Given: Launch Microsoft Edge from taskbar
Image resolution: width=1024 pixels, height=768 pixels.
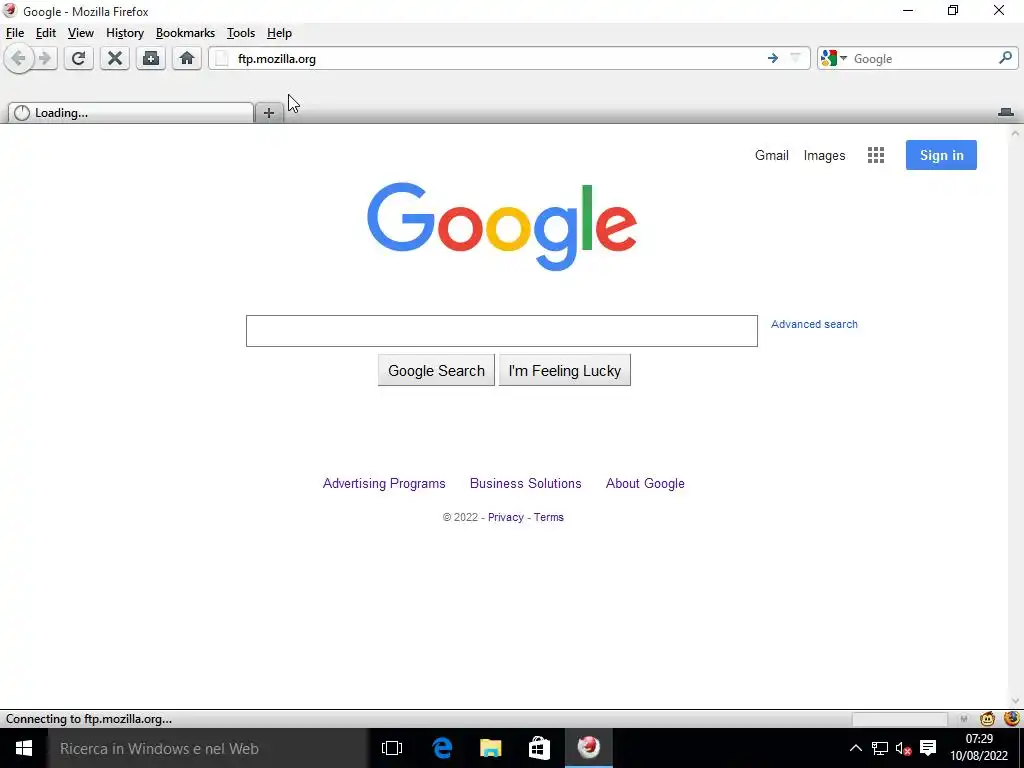Looking at the screenshot, I should [x=442, y=748].
